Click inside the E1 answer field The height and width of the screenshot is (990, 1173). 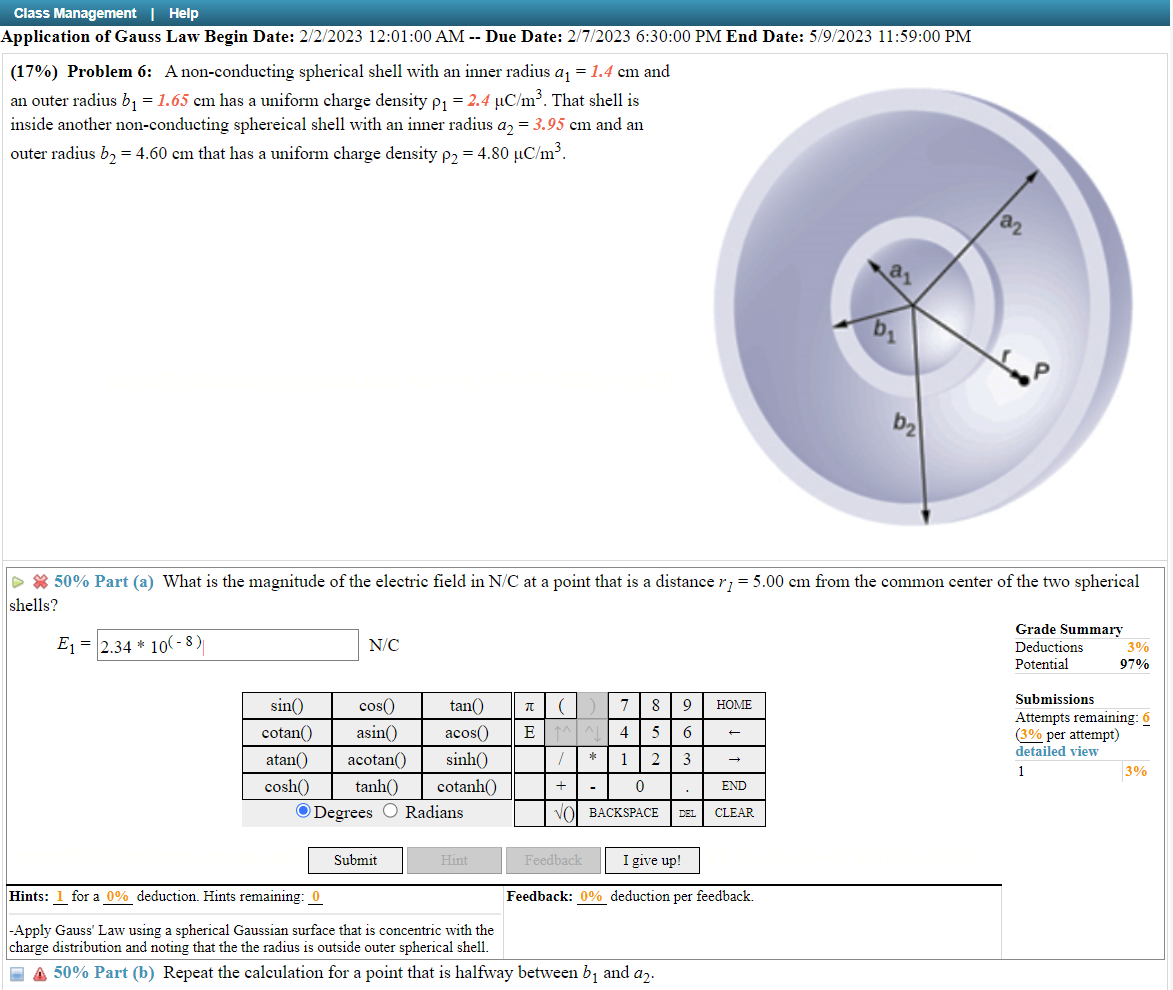click(227, 644)
